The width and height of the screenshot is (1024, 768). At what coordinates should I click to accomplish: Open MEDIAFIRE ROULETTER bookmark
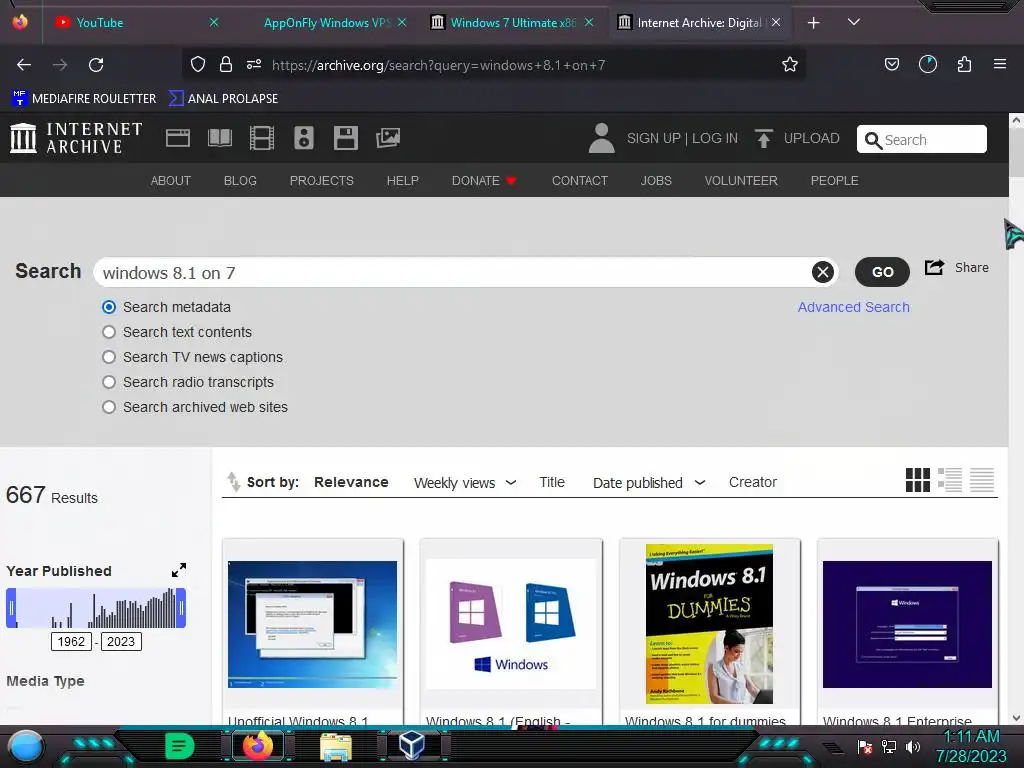[x=84, y=99]
